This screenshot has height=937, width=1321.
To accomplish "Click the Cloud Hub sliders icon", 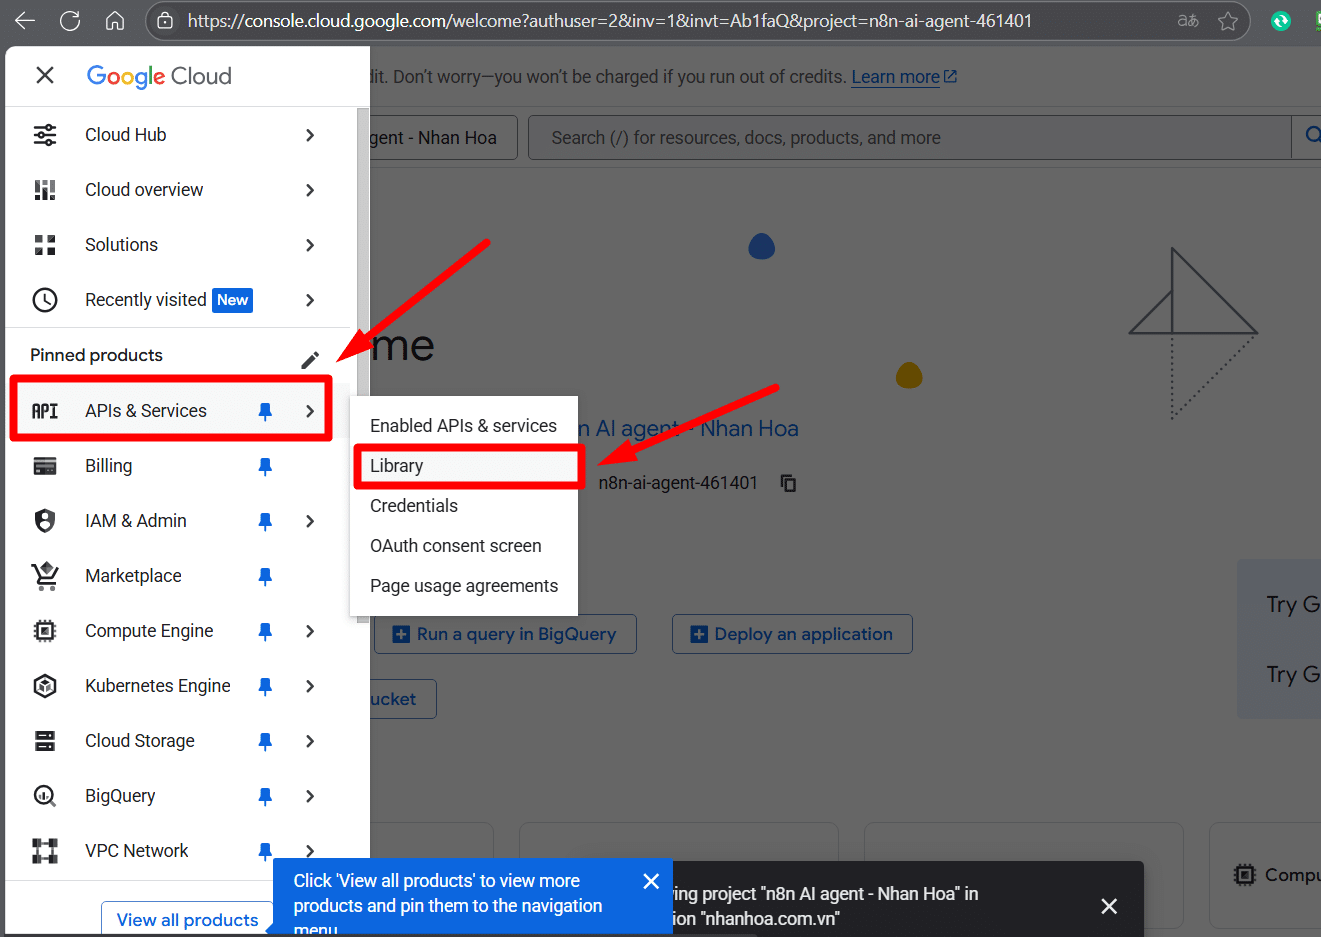I will point(45,135).
